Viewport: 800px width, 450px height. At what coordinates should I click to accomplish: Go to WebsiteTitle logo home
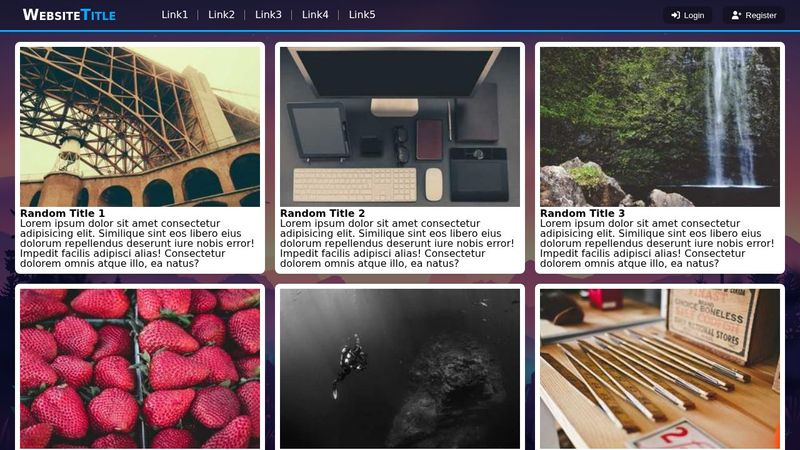(69, 15)
